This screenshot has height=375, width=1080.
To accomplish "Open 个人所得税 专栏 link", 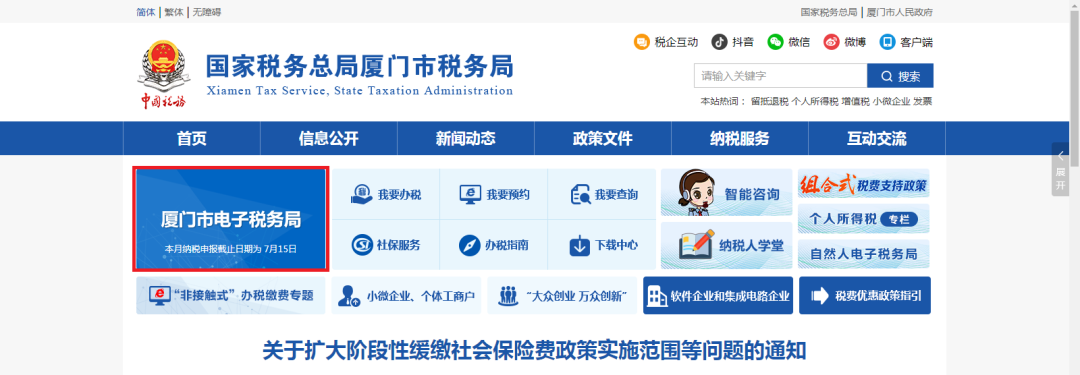I will pyautogui.click(x=864, y=219).
